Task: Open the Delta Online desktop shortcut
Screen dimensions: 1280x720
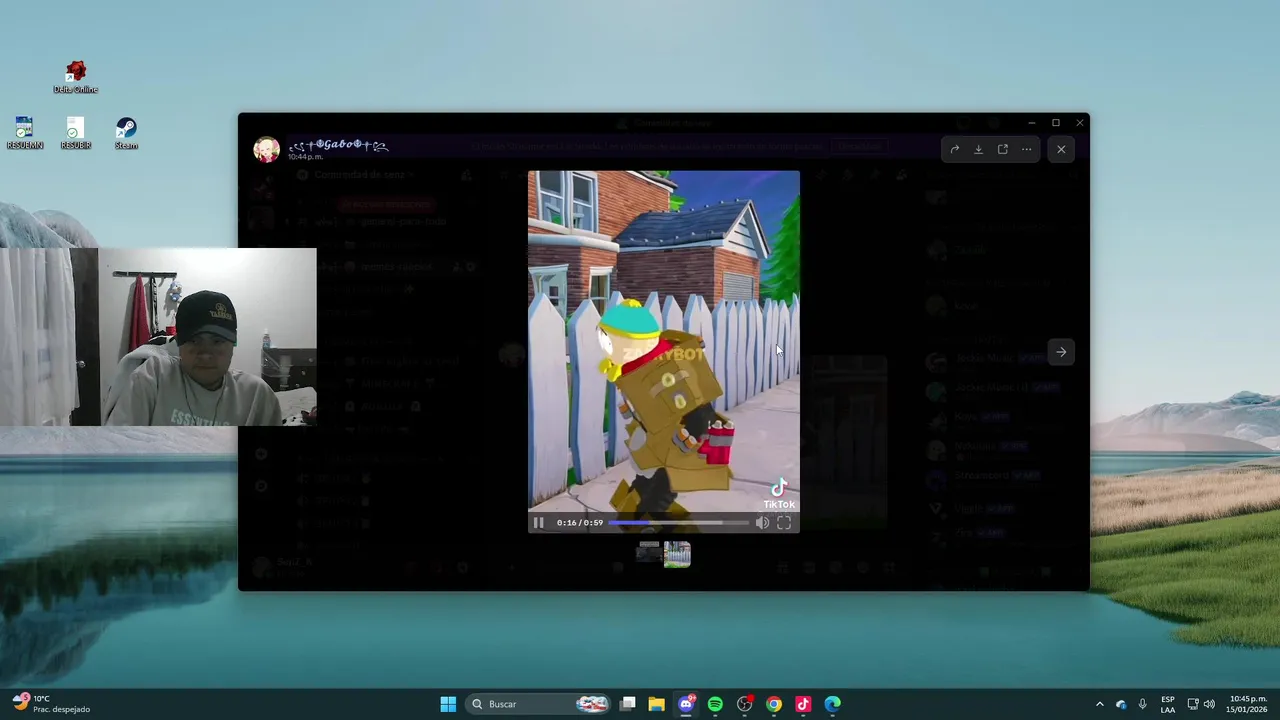Action: pyautogui.click(x=76, y=77)
